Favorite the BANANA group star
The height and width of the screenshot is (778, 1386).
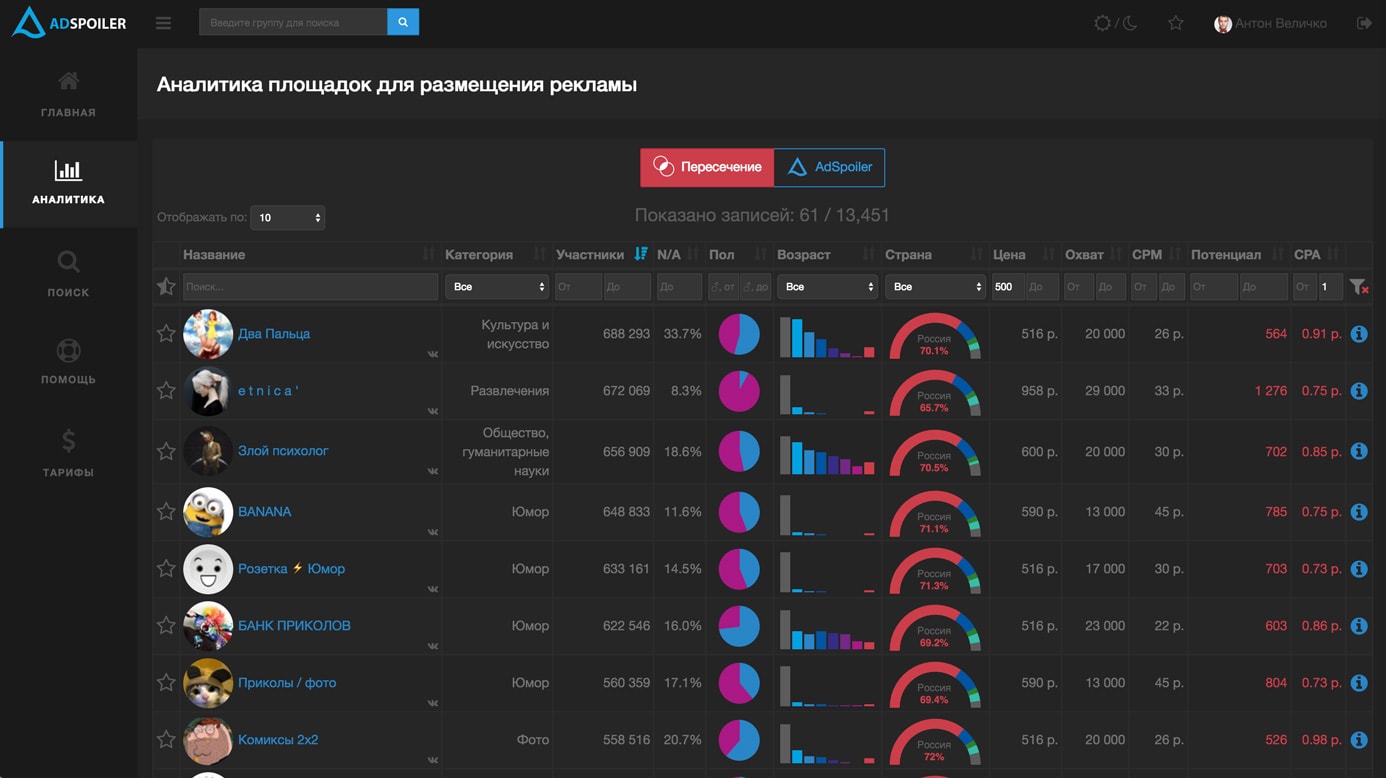pos(166,512)
